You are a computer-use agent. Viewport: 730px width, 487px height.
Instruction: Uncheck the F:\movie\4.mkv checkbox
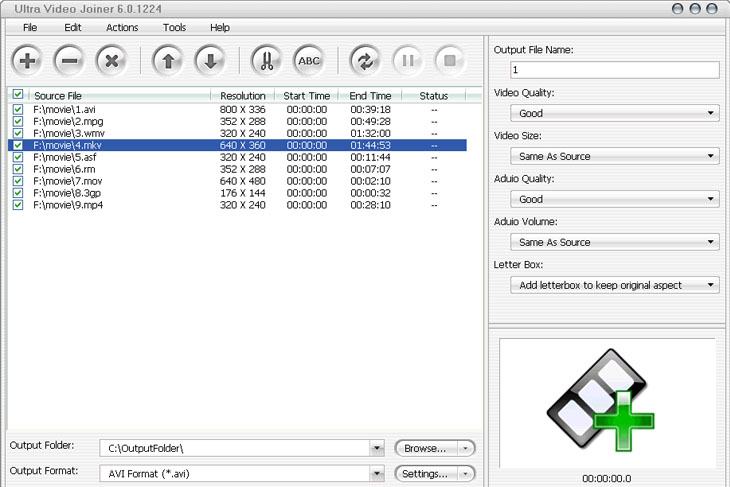(18, 145)
